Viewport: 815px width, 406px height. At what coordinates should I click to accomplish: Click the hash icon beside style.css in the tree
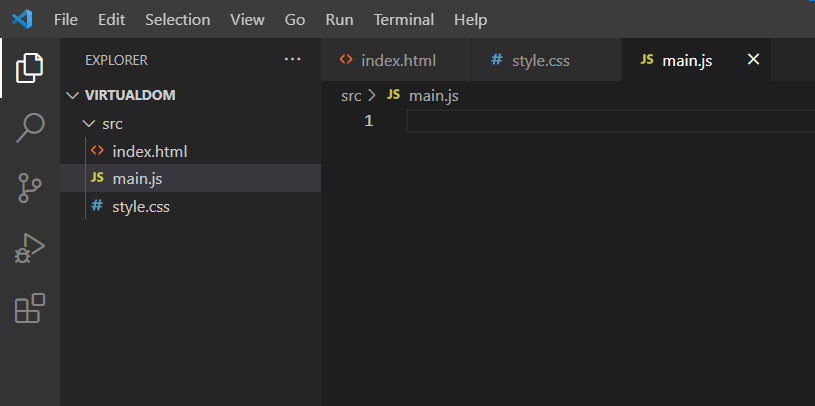97,206
